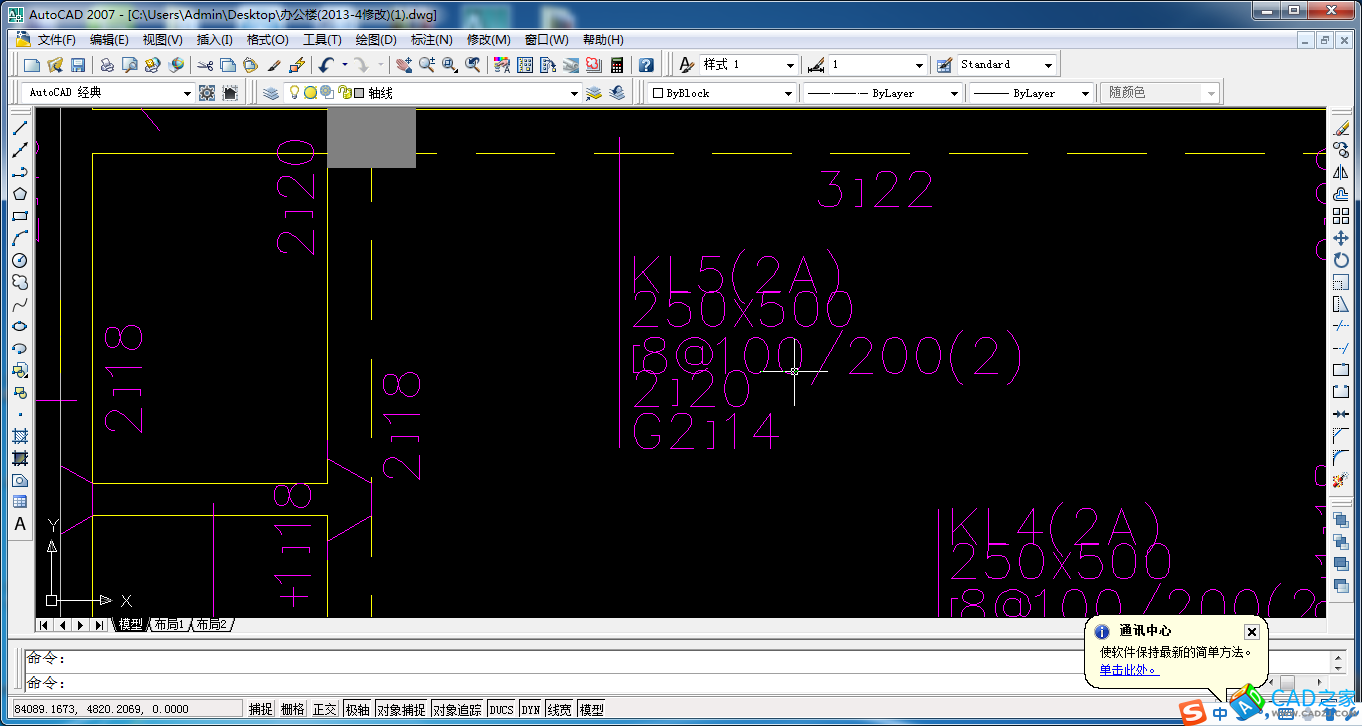The width and height of the screenshot is (1362, 726).
Task: Choose the Mirror modify tool
Action: pyautogui.click(x=1341, y=172)
